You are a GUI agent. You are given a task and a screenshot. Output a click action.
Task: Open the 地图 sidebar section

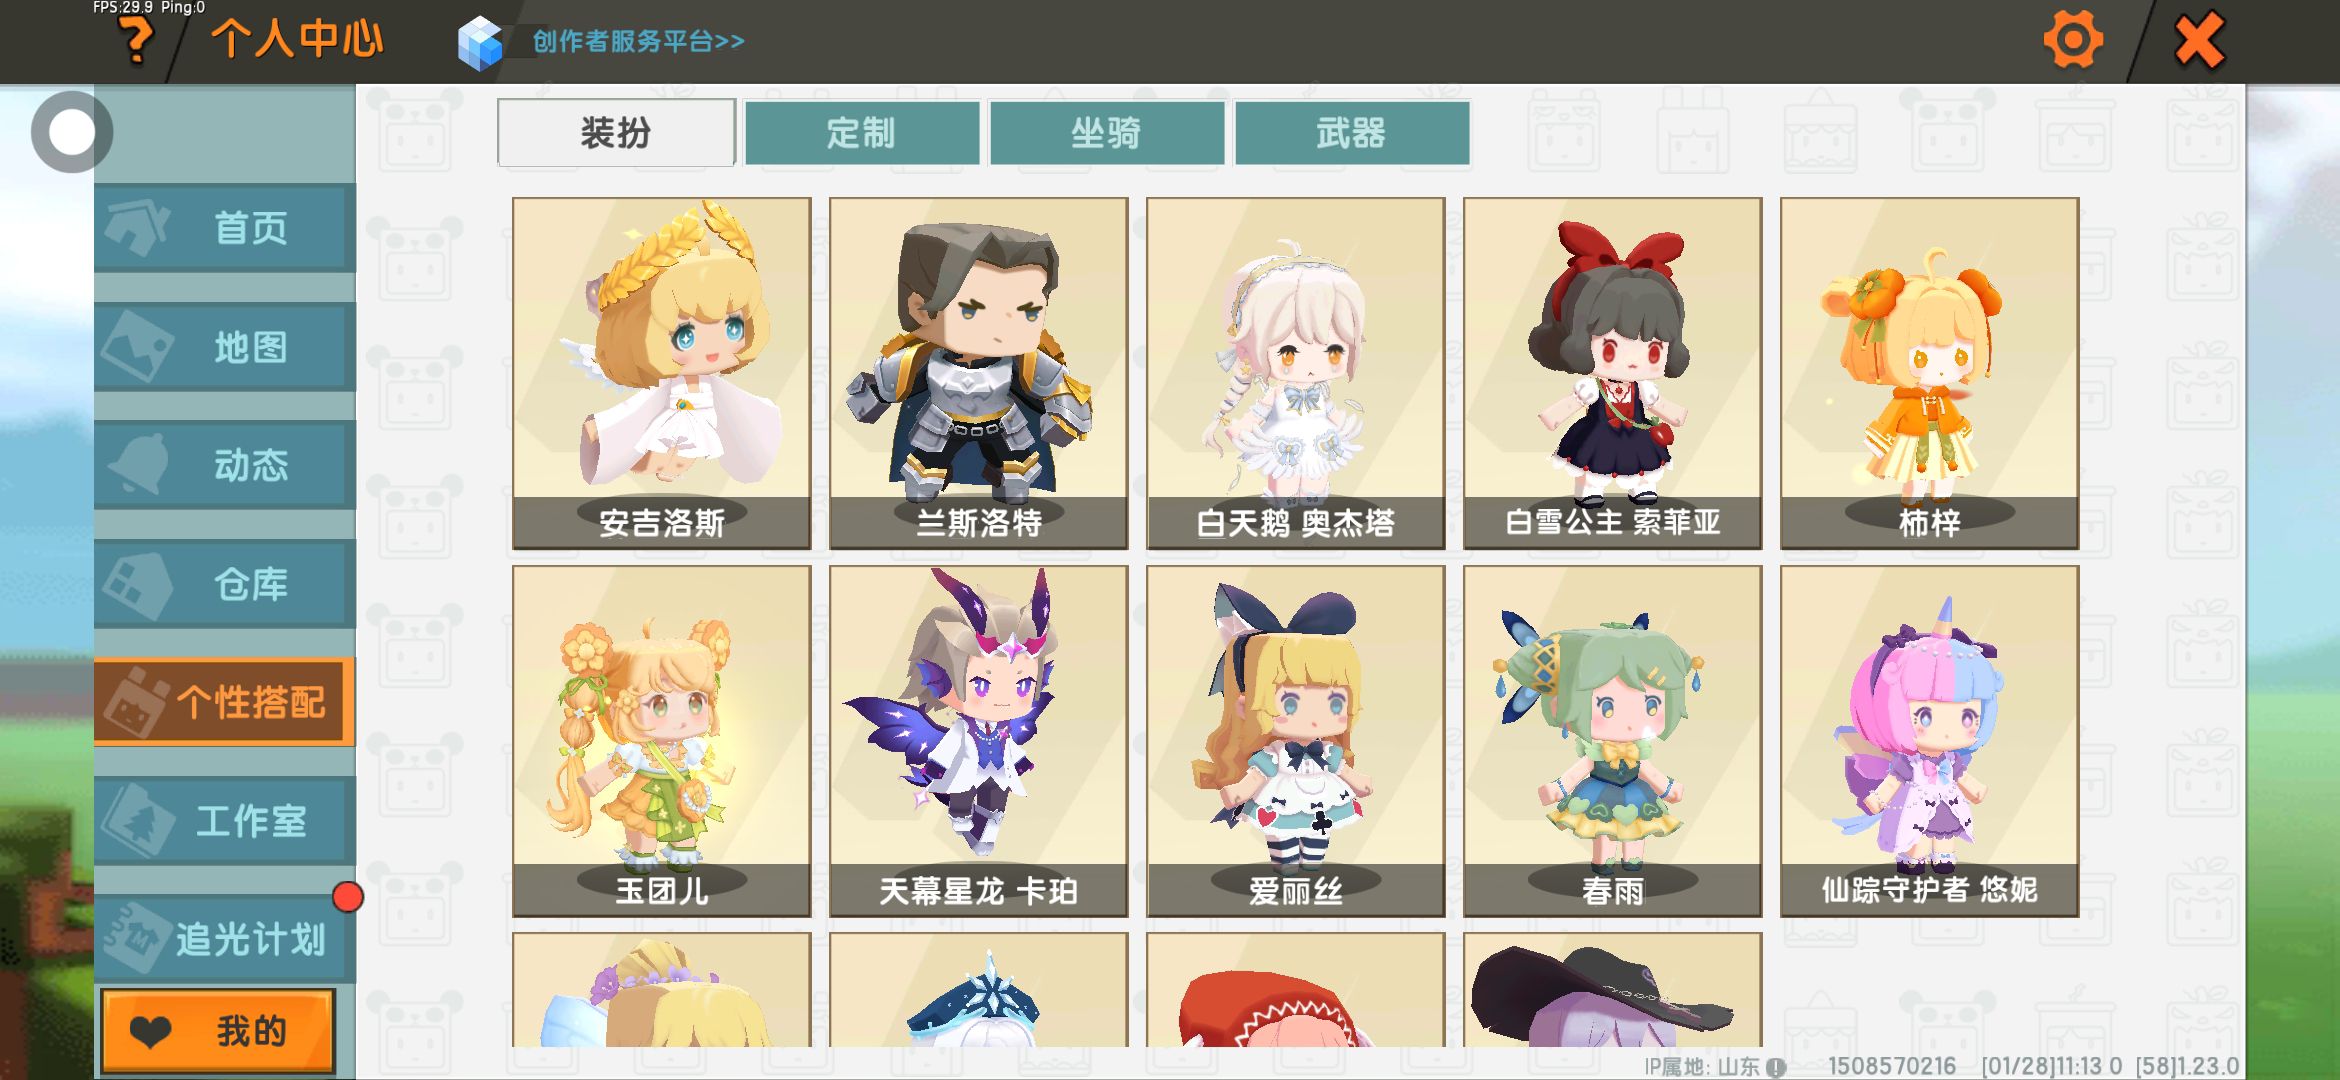pos(225,347)
